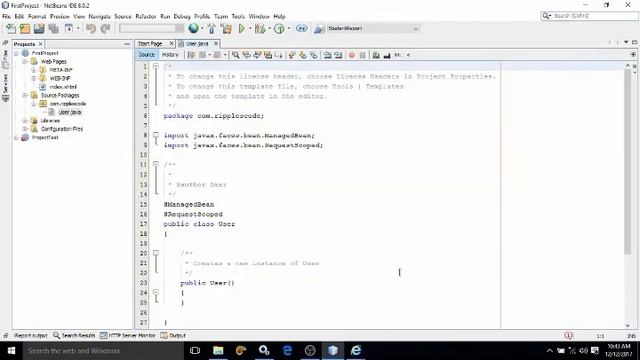Open the StudentReport combo box
The image size is (640, 360).
pos(373,29)
